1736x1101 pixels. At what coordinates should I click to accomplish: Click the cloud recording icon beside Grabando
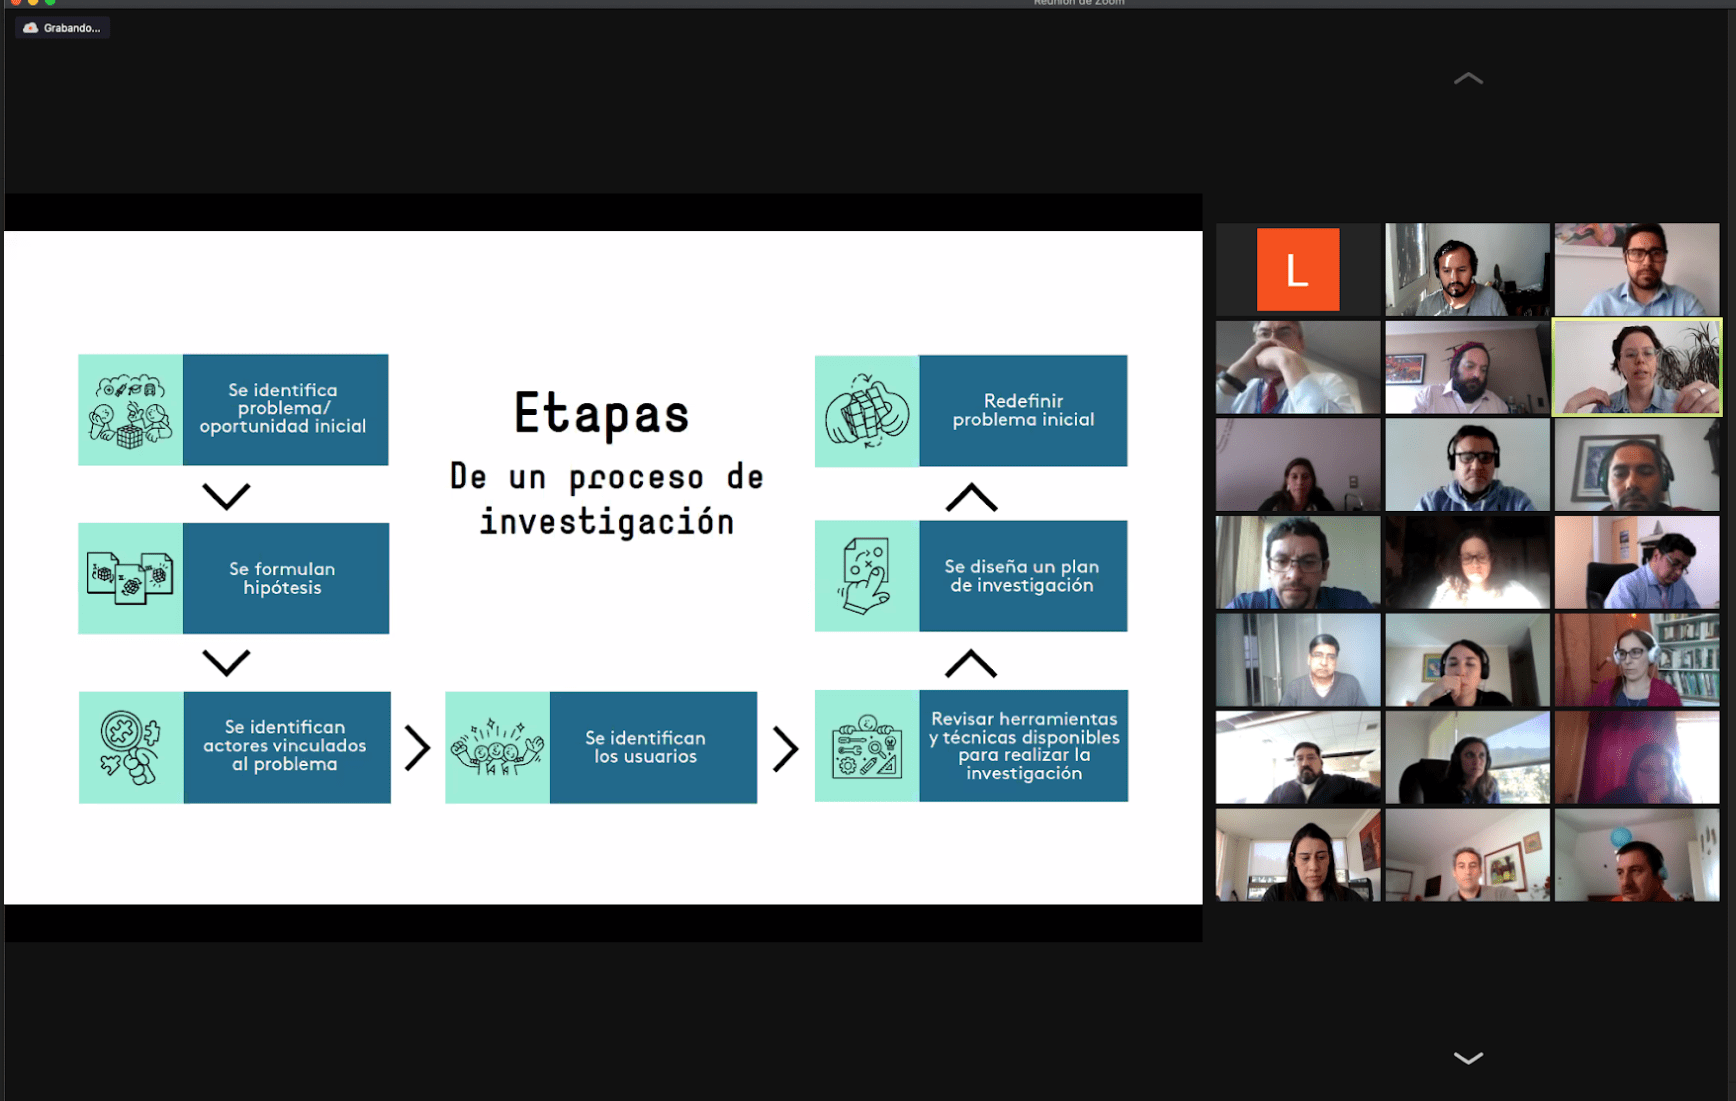click(31, 28)
